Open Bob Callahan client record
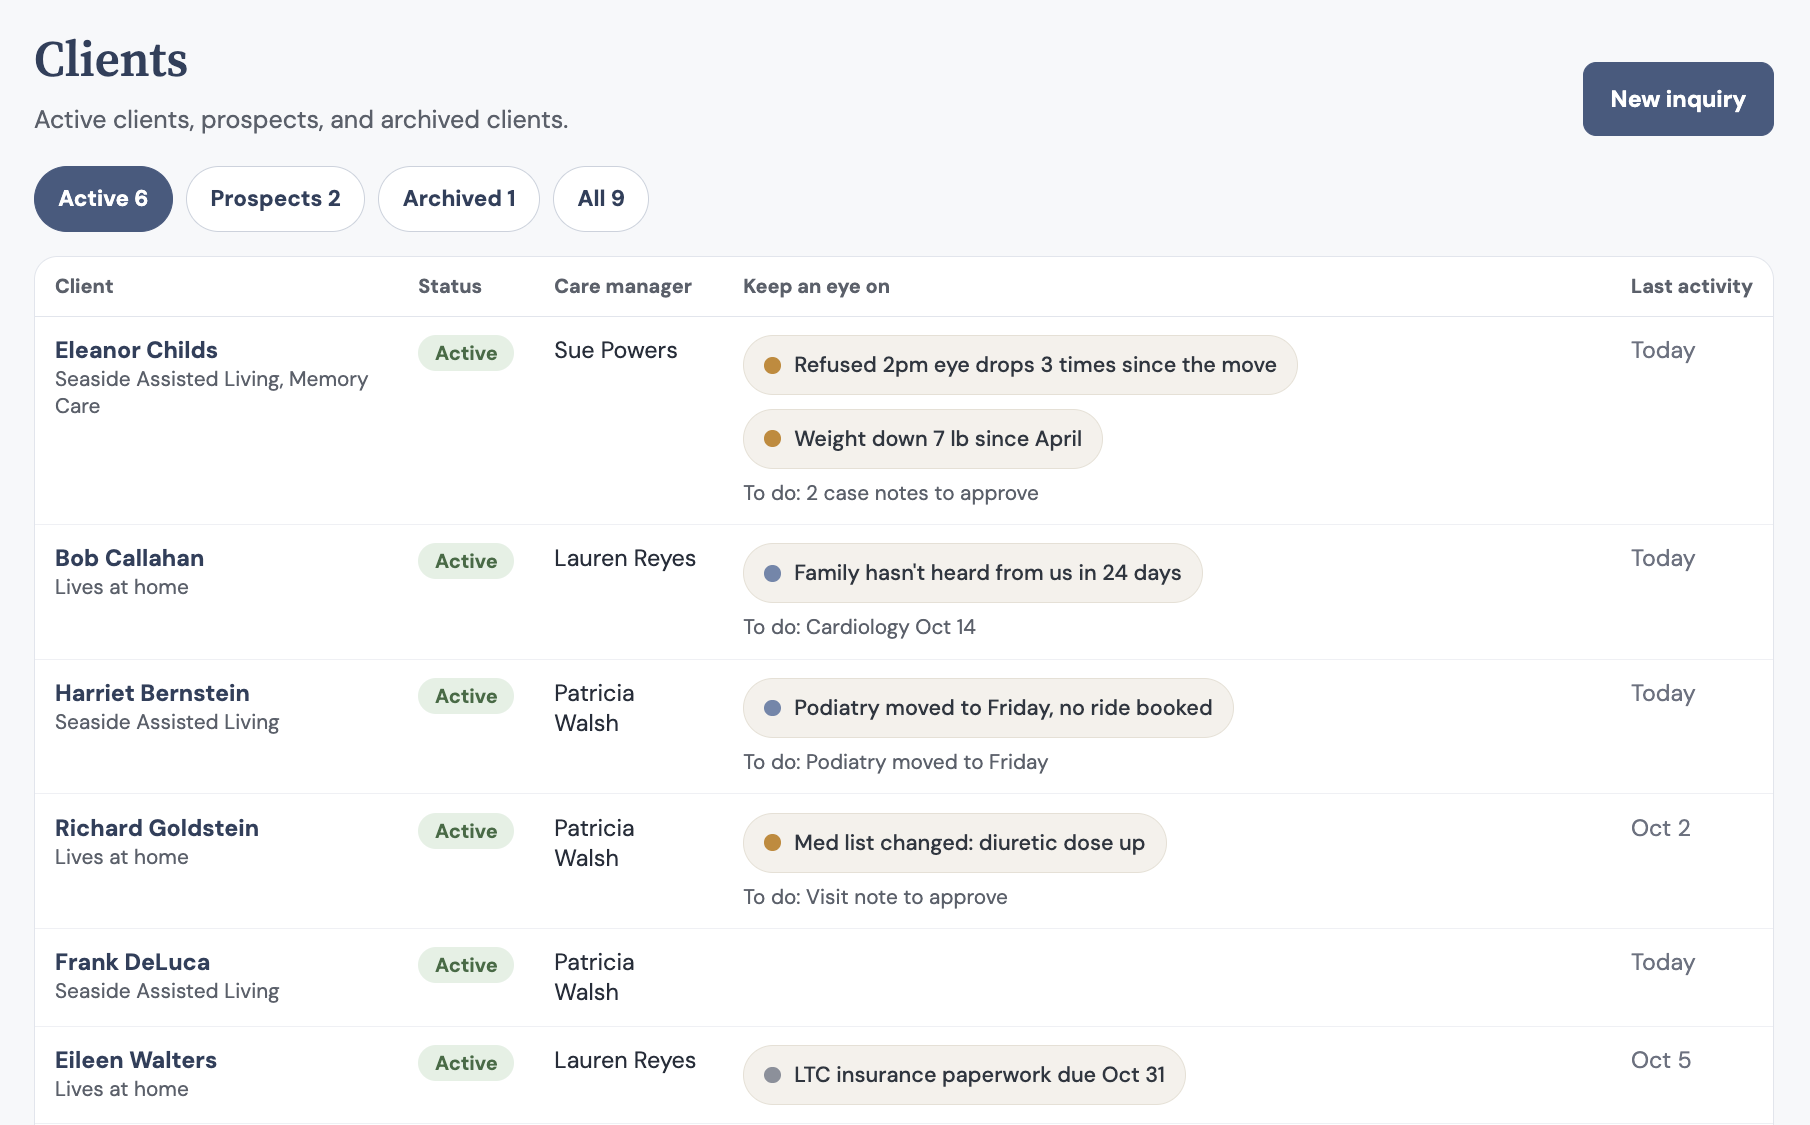The image size is (1810, 1125). coord(129,558)
